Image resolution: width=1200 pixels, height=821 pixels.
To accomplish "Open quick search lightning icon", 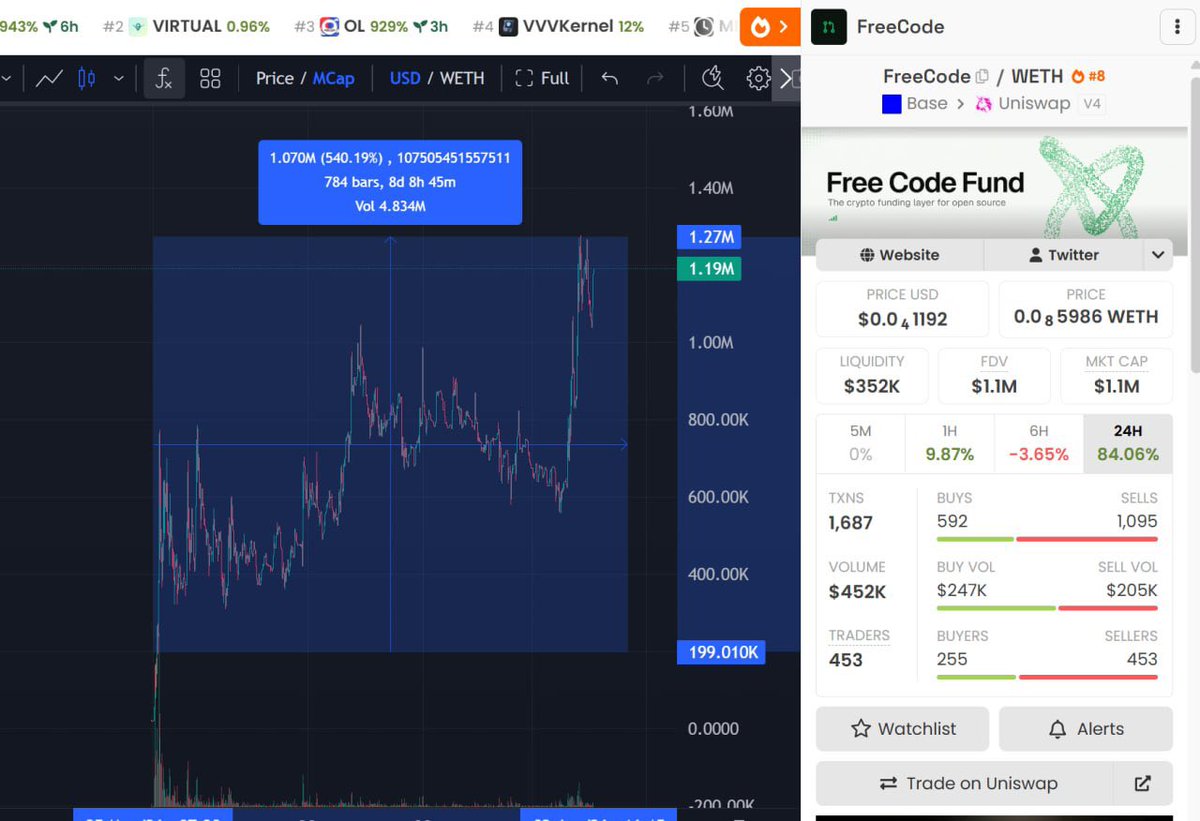I will [713, 78].
